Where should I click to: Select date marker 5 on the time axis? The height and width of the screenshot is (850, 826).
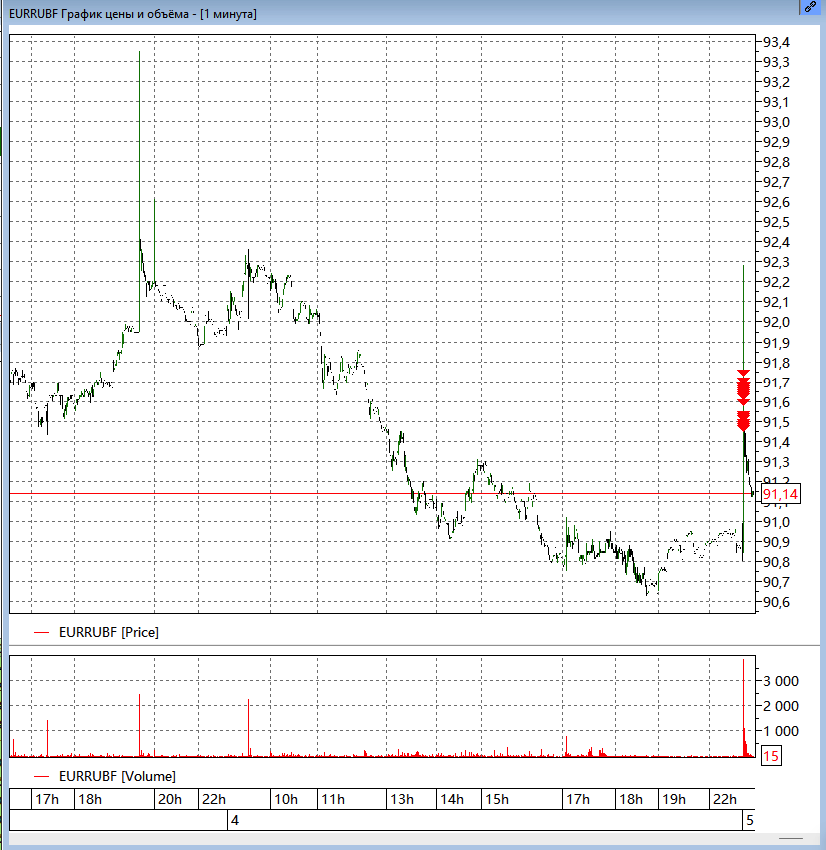[747, 821]
